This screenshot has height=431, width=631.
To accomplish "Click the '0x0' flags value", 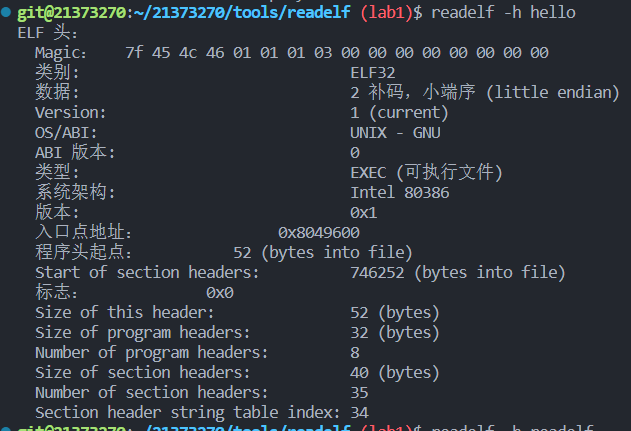I will click(x=220, y=293).
